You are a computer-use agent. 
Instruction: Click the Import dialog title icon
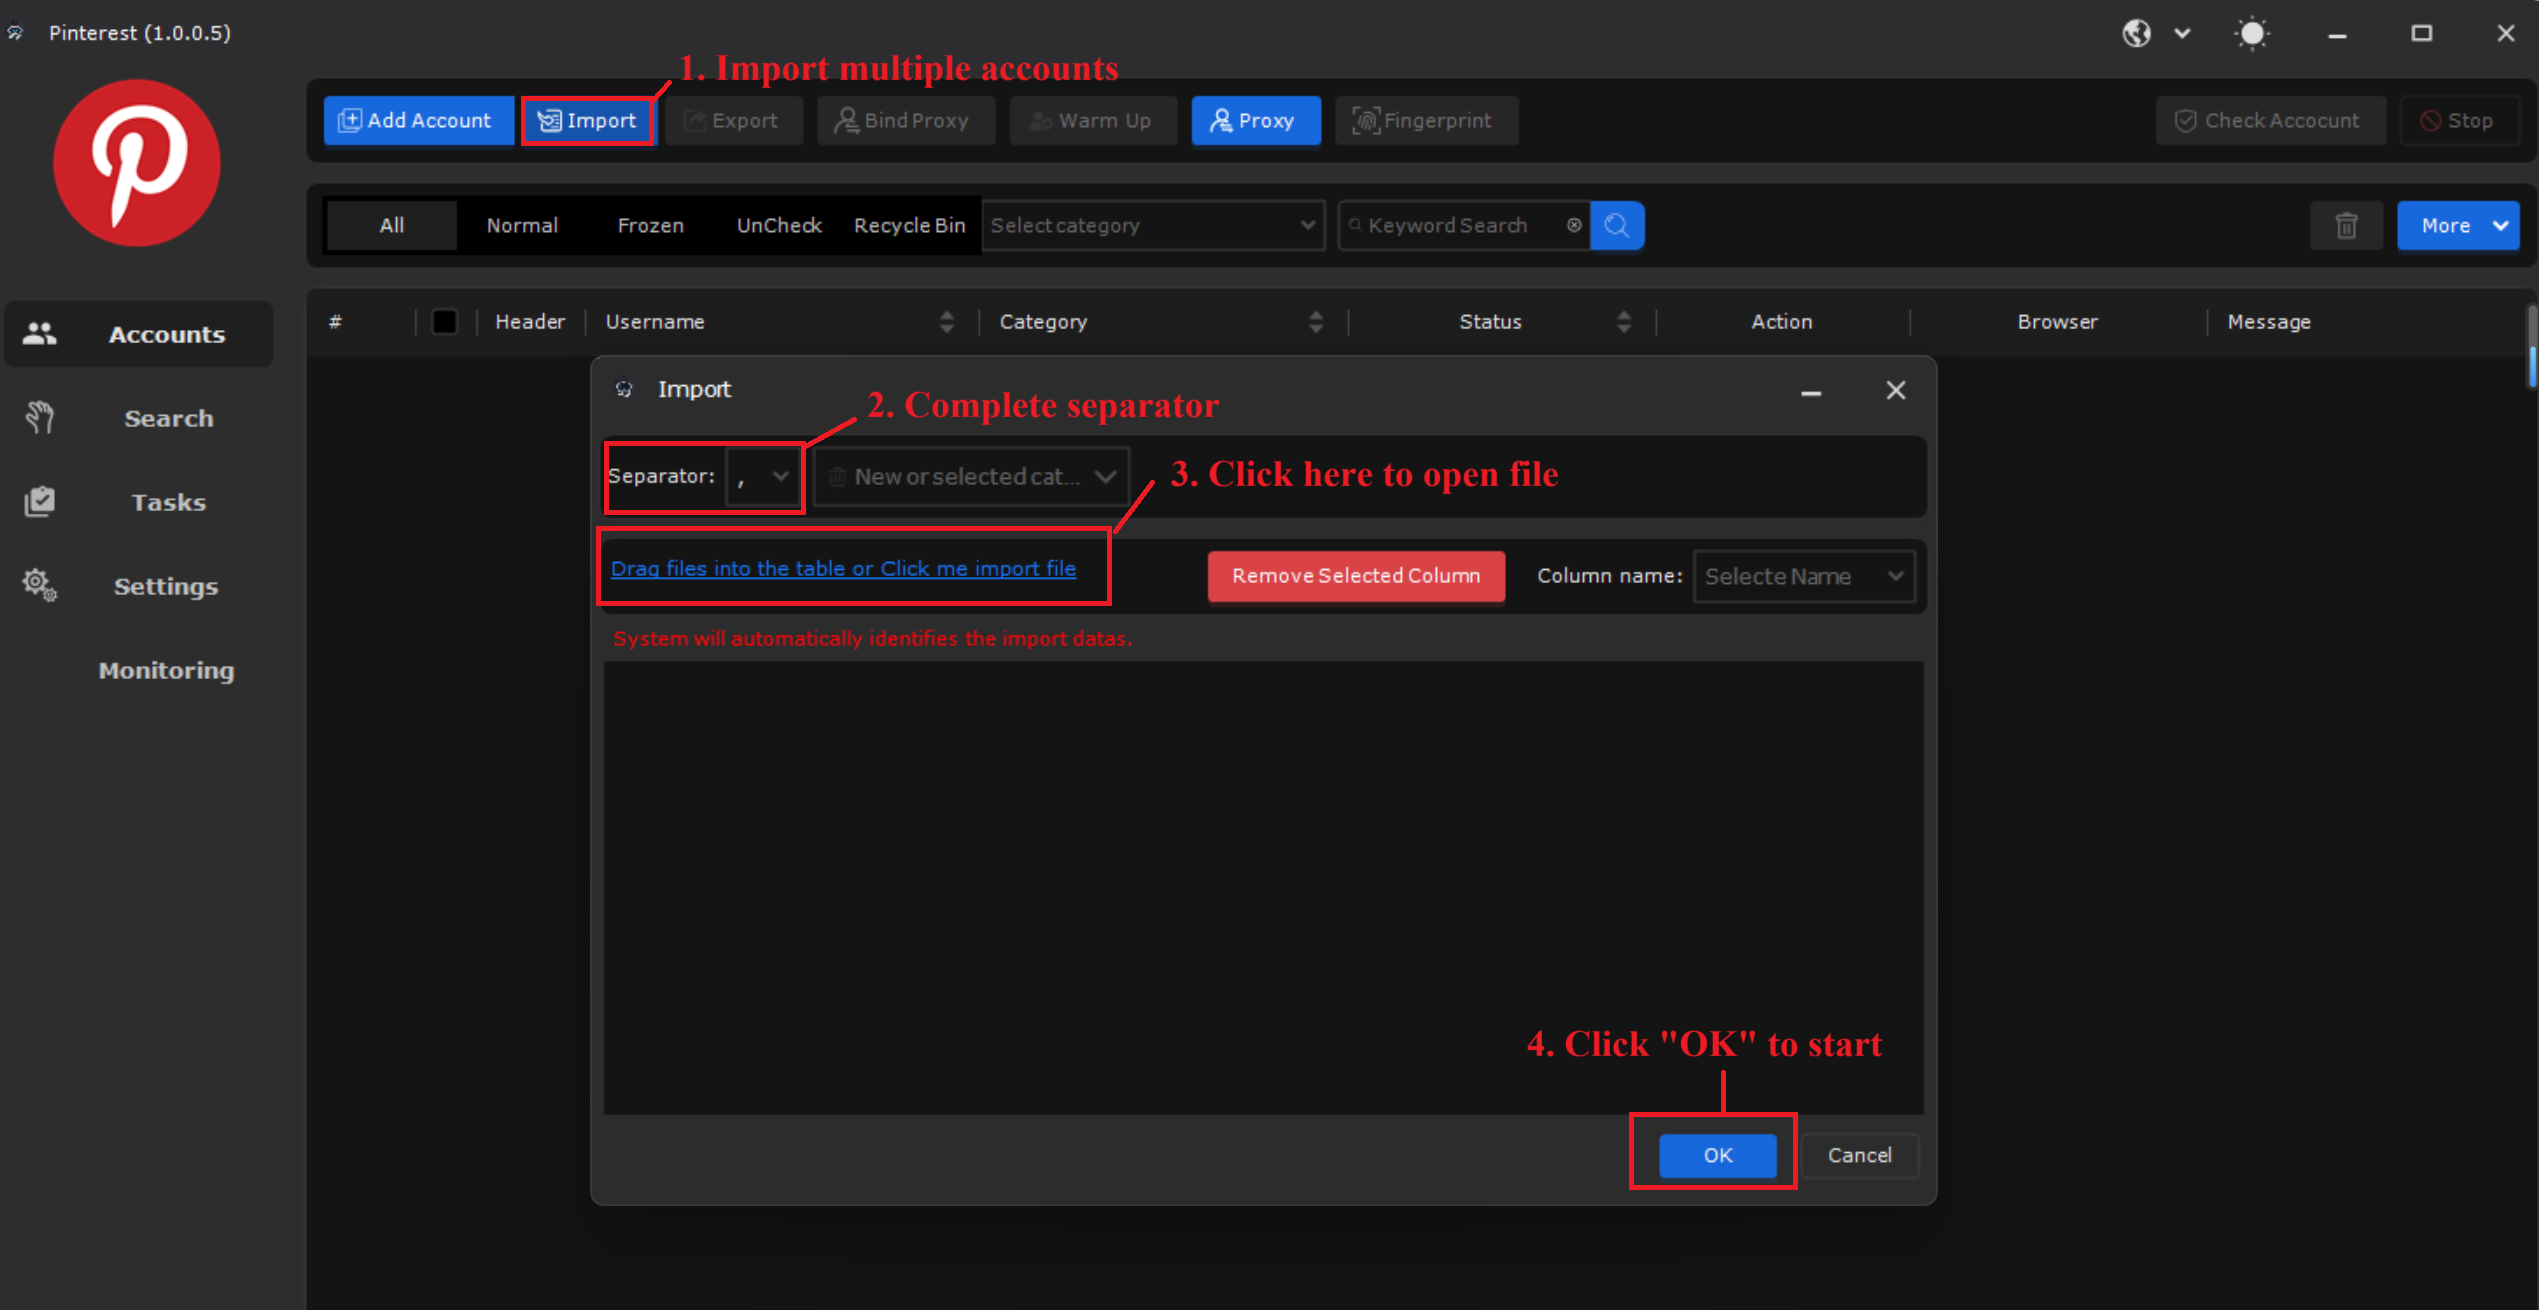point(624,389)
